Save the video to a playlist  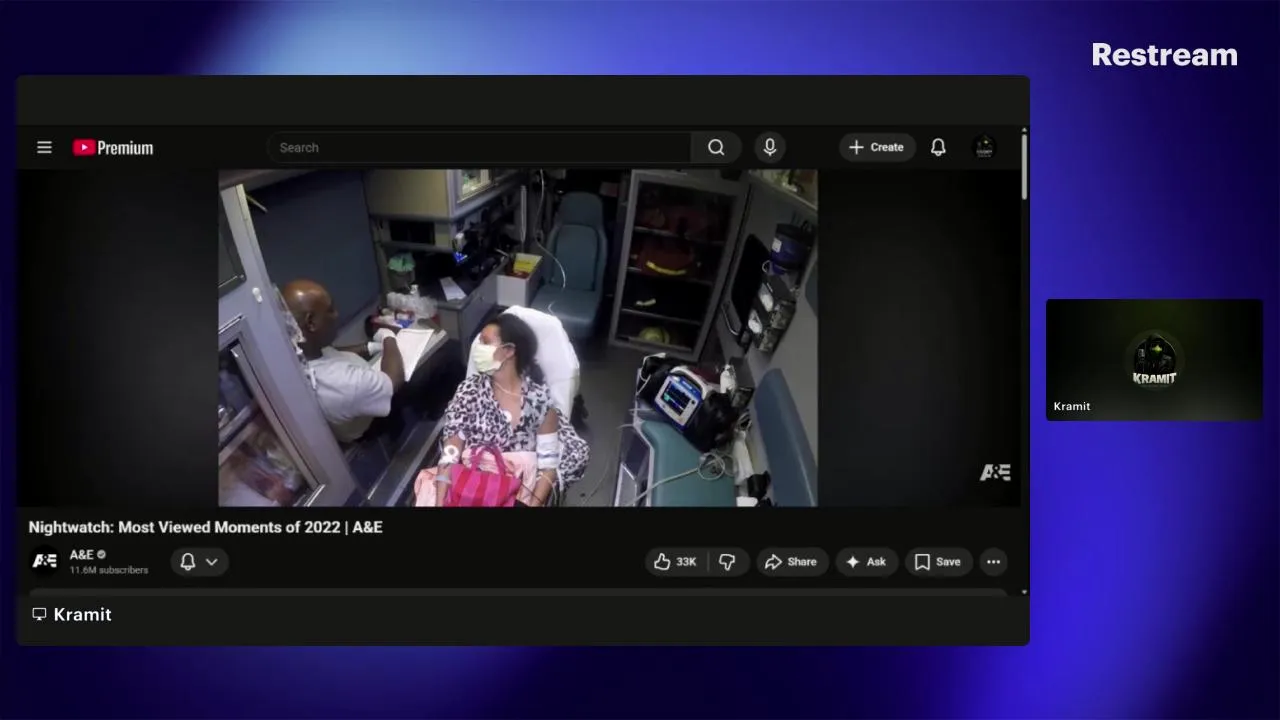click(938, 562)
